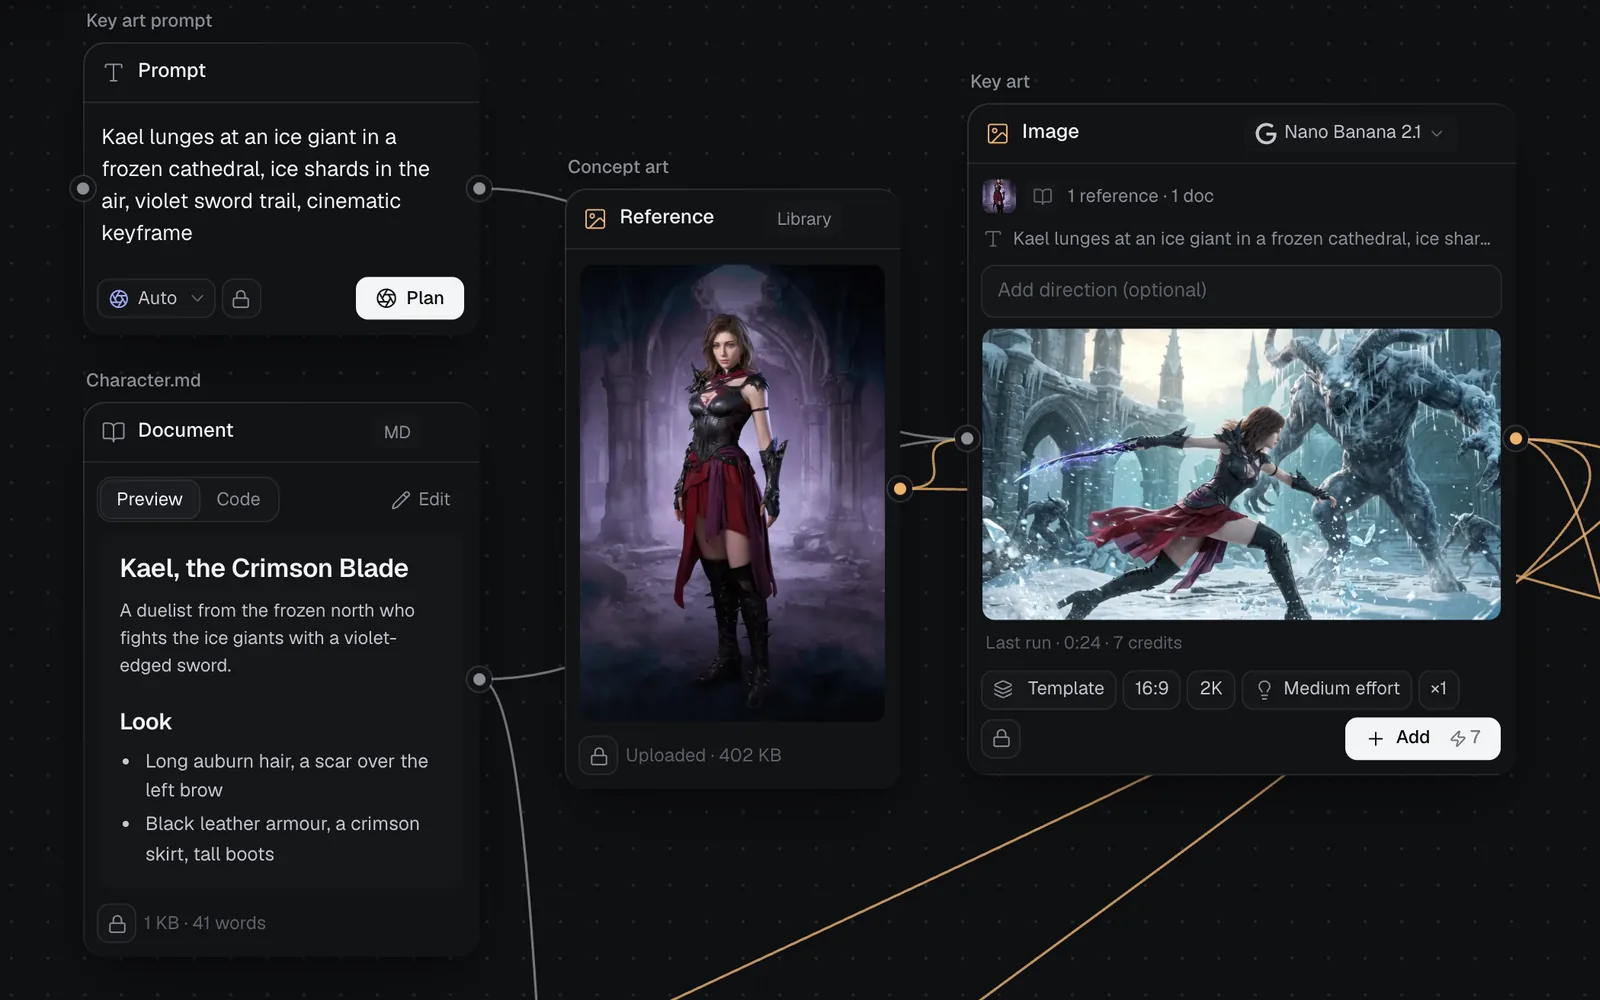Switch to the Code tab
1600x1000 pixels.
(238, 499)
